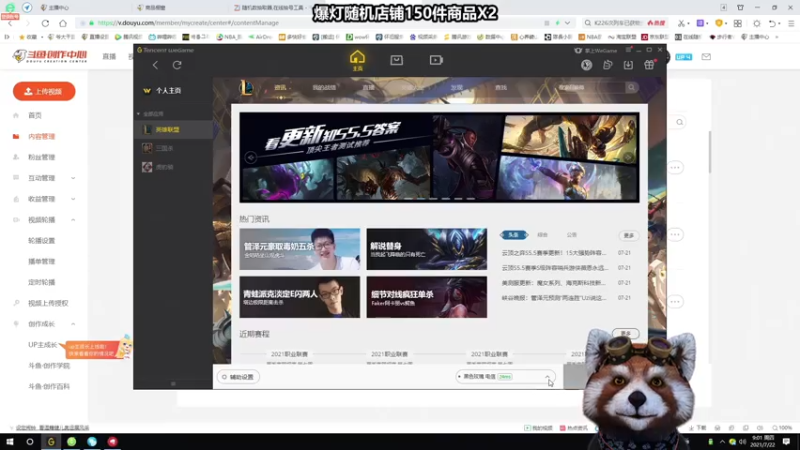Open the WeGame download manager icon
Screen dimensions: 800x450
coord(628,65)
